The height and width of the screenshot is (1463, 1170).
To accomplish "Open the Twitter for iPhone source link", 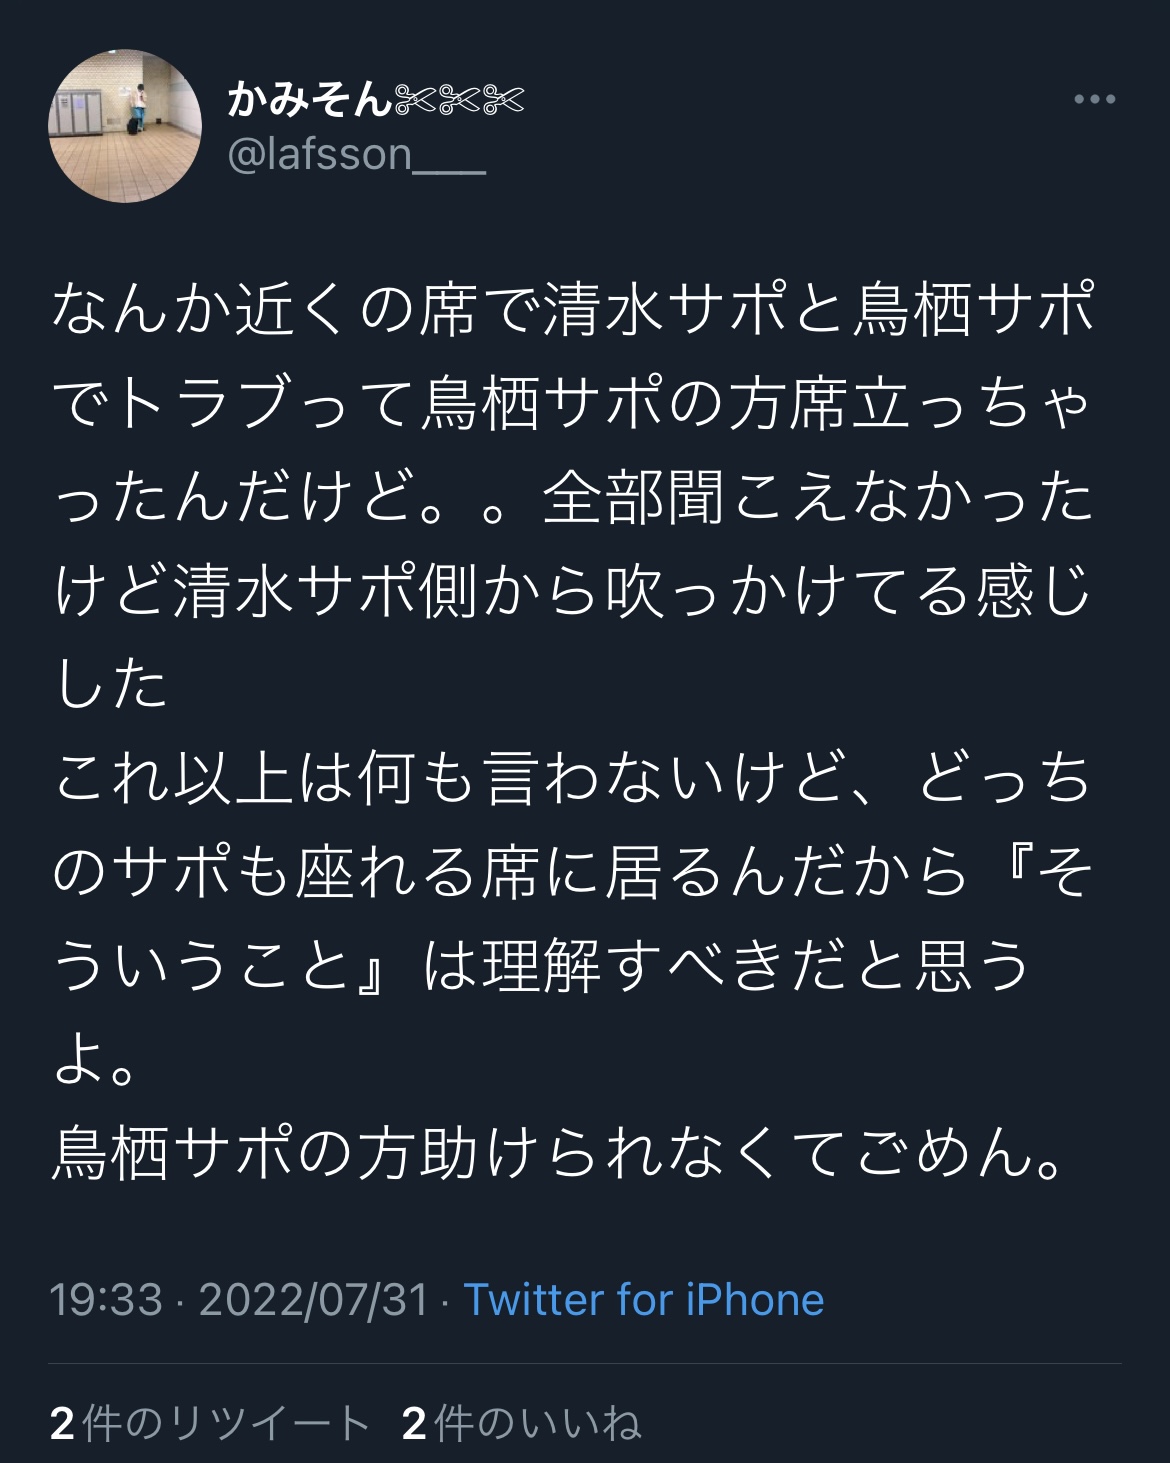I will pyautogui.click(x=644, y=1300).
